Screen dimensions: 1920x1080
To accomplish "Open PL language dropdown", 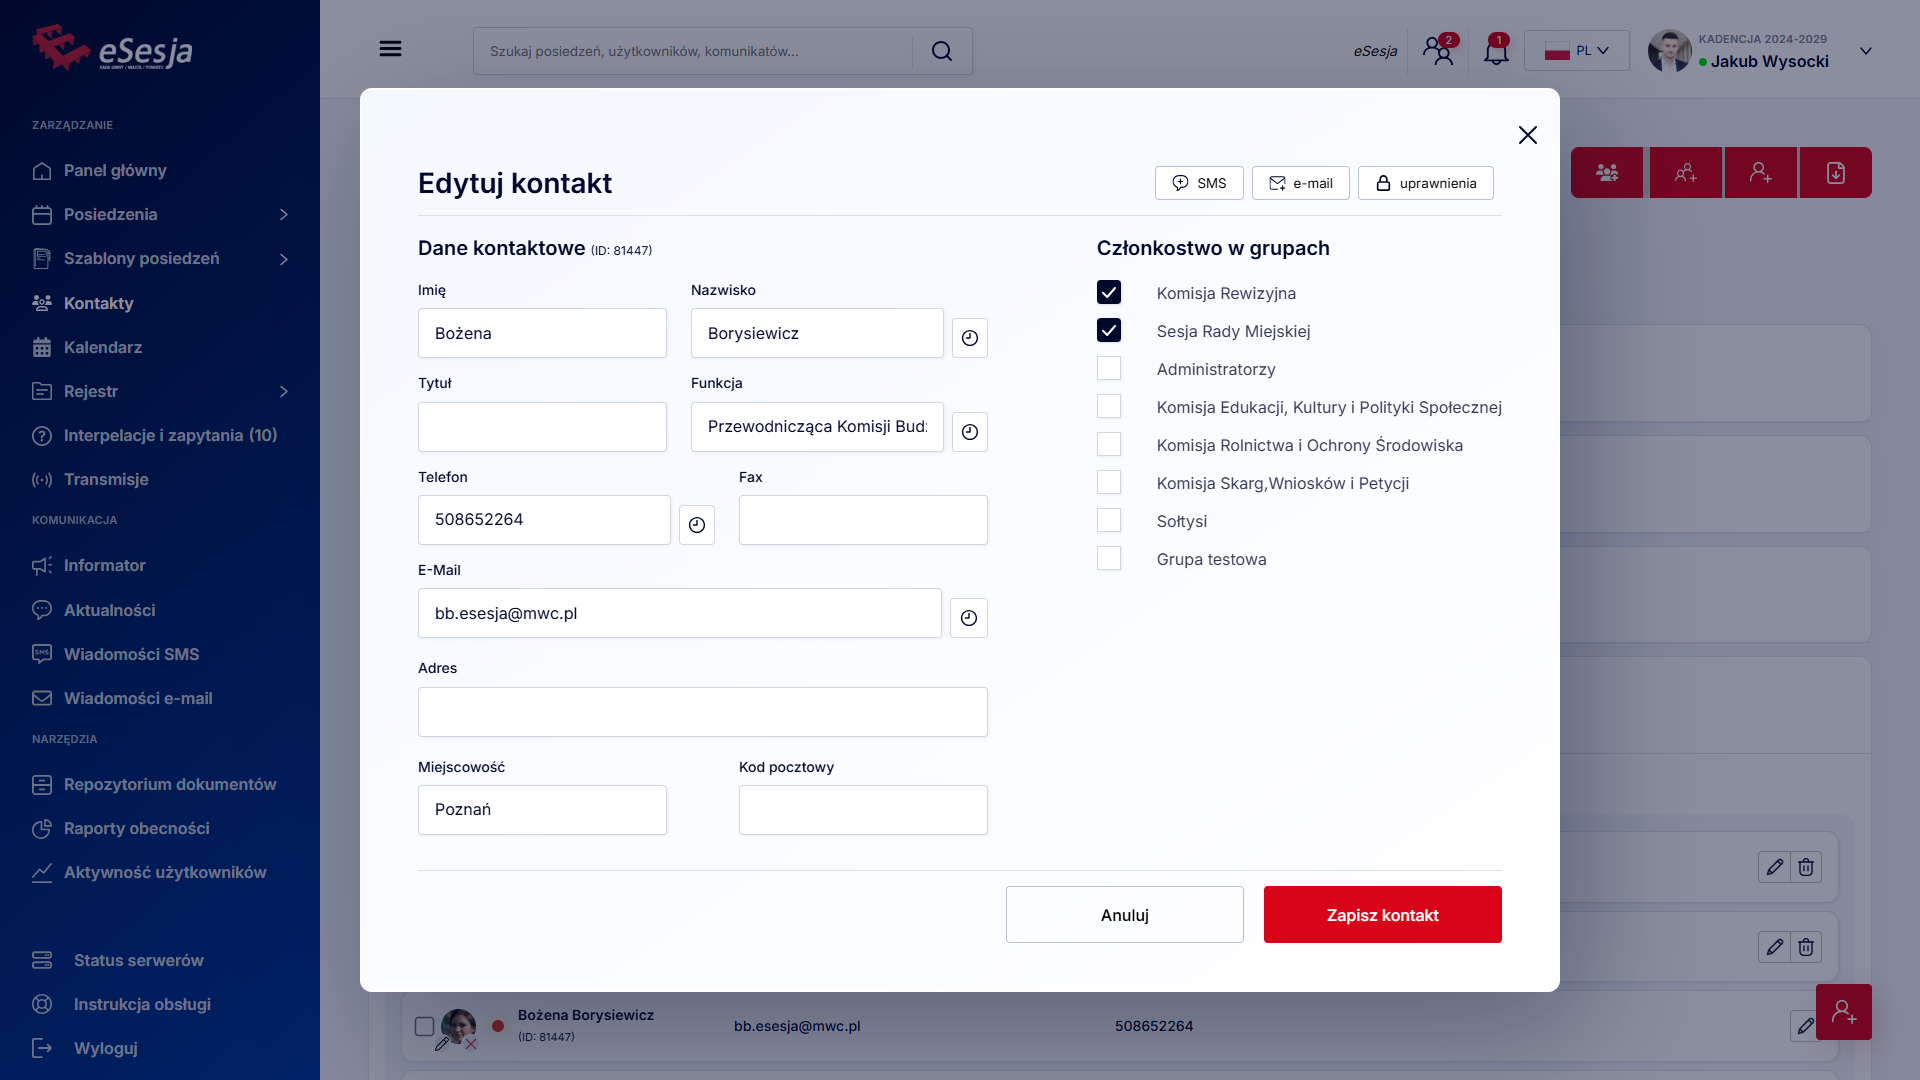I will point(1576,51).
